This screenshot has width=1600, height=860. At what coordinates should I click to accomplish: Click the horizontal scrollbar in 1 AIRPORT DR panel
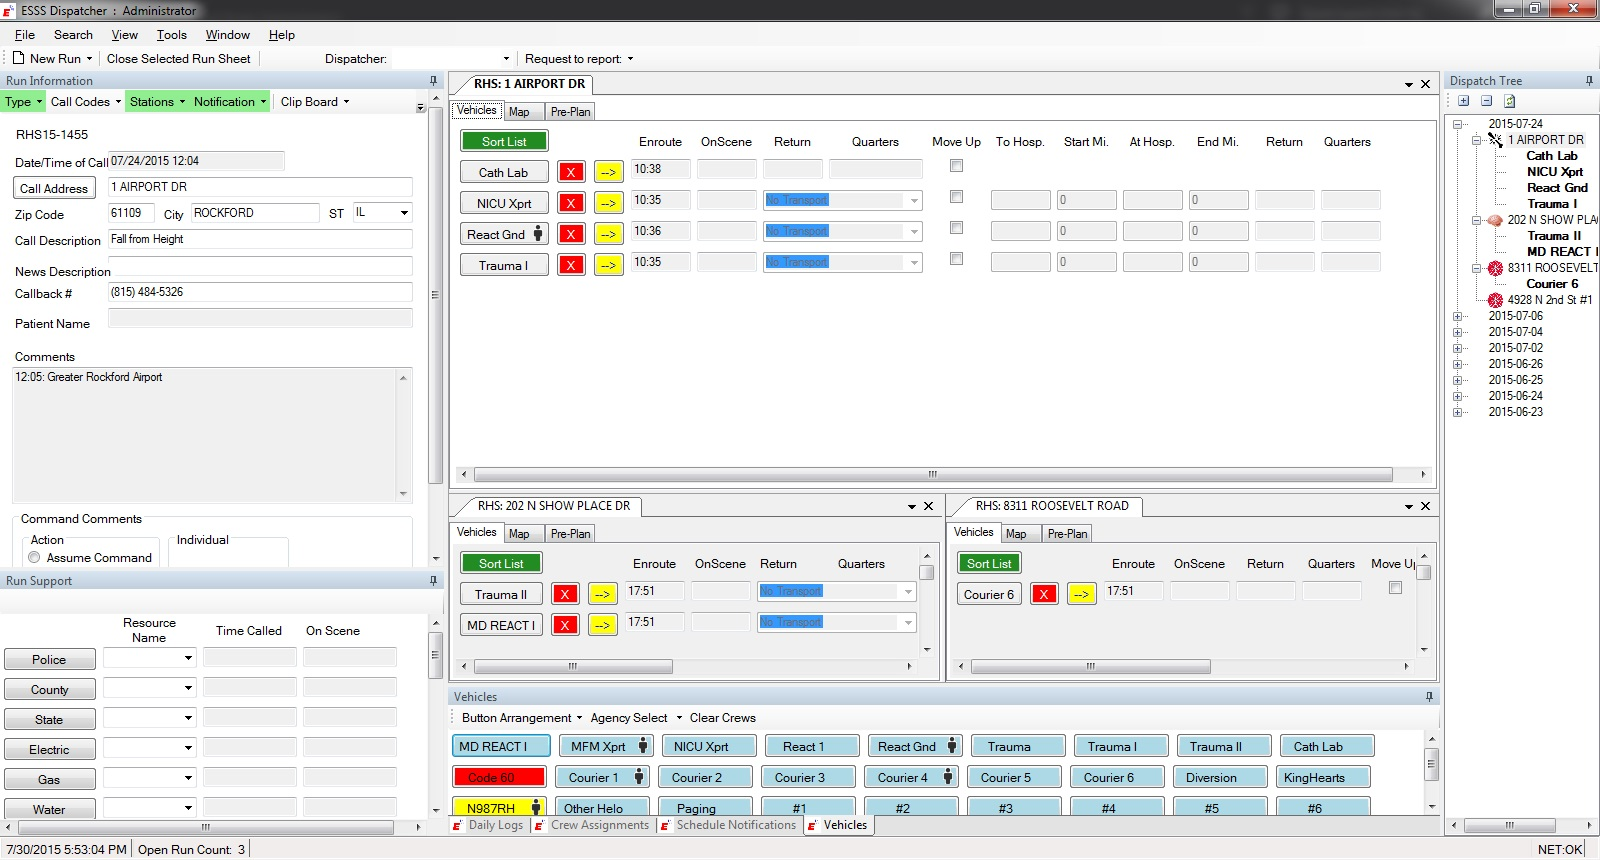click(x=932, y=474)
